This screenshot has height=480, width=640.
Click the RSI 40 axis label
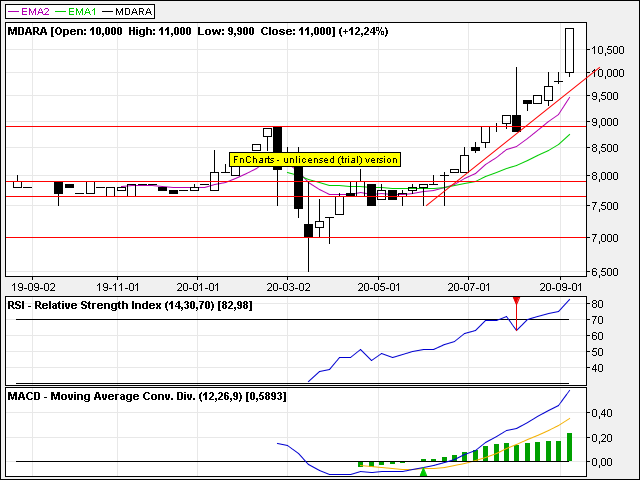coord(597,368)
